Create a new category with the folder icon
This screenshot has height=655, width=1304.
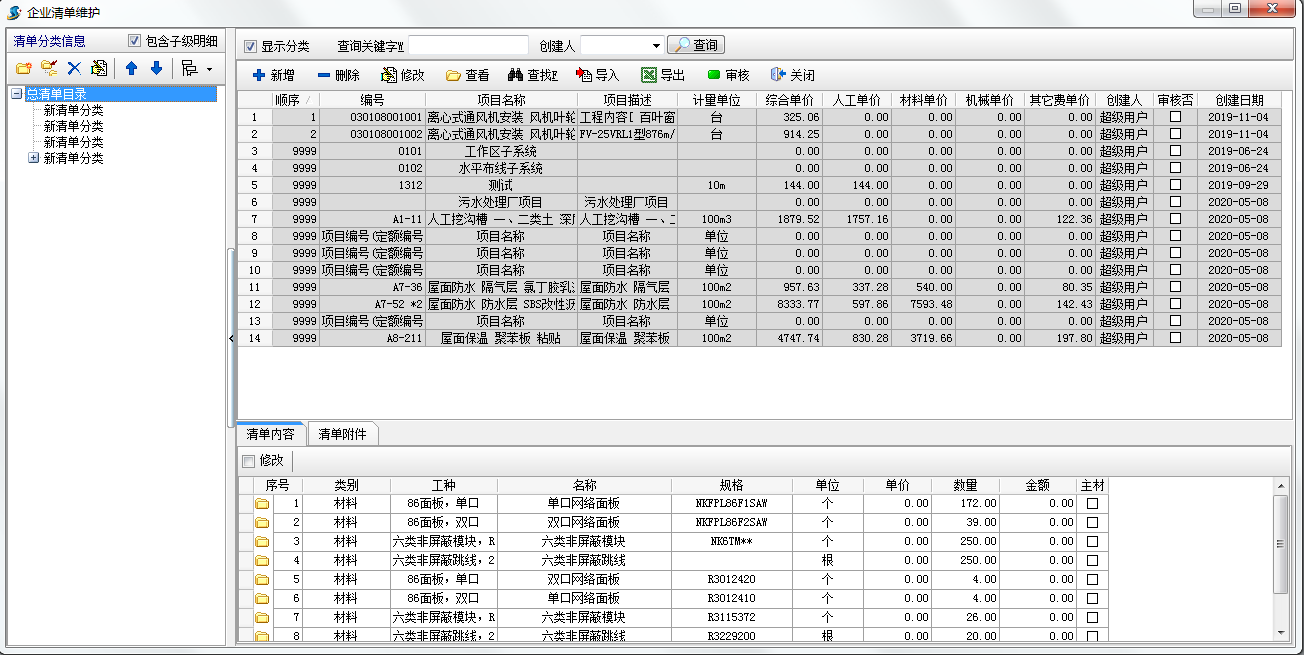pyautogui.click(x=22, y=66)
